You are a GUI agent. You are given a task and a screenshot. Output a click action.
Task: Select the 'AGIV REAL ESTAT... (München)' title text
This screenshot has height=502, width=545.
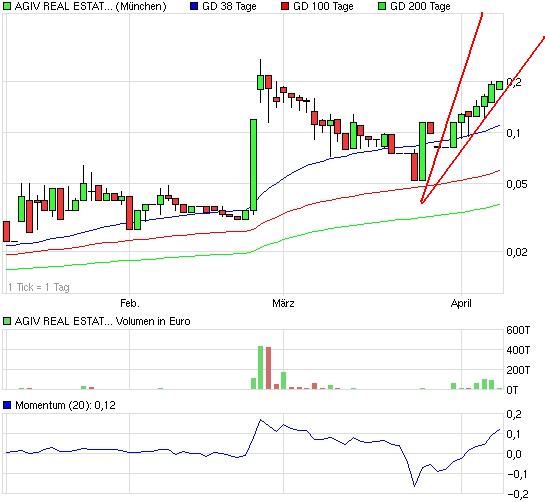90,6
